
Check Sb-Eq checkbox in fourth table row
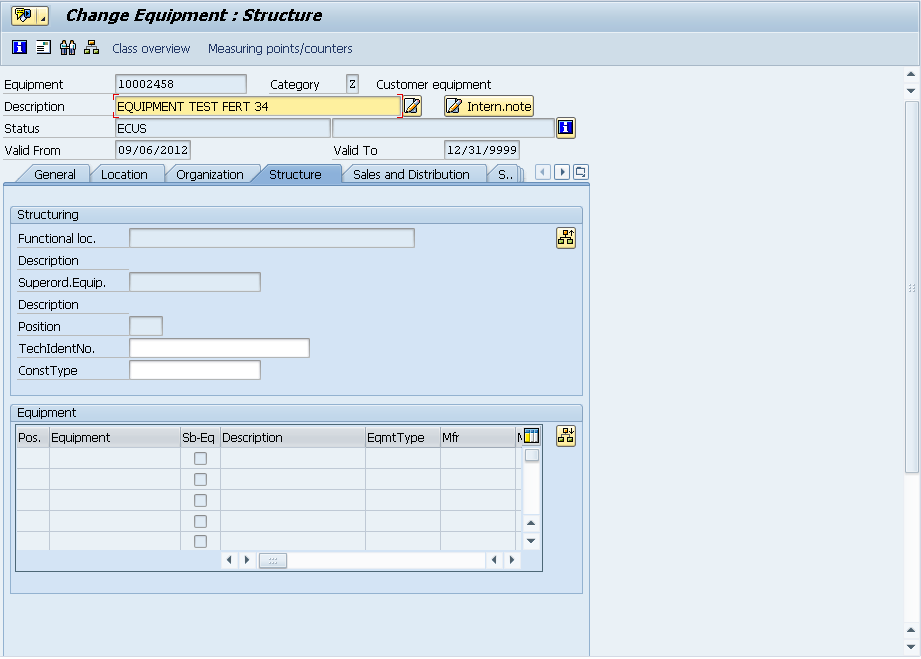[x=200, y=522]
